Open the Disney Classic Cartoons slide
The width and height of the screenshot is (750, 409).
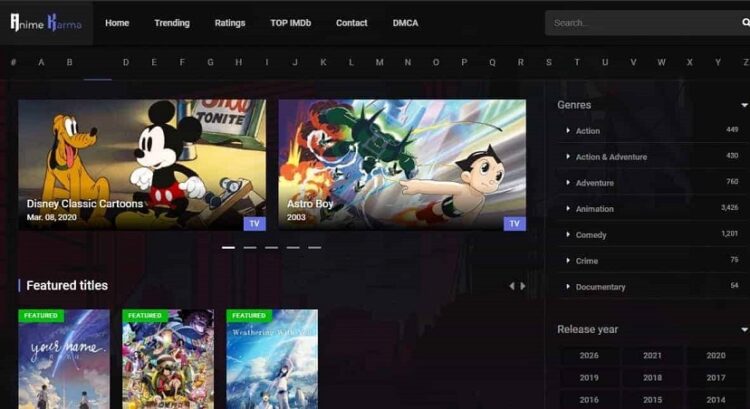pyautogui.click(x=142, y=165)
